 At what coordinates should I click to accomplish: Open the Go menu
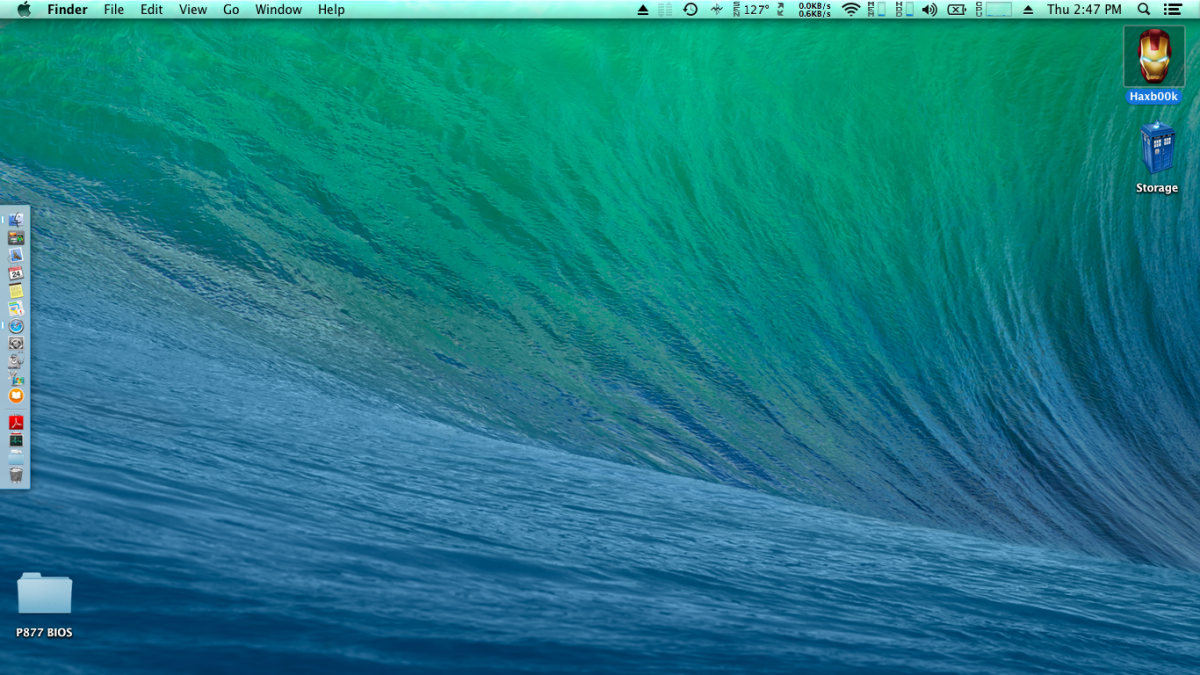coord(231,9)
